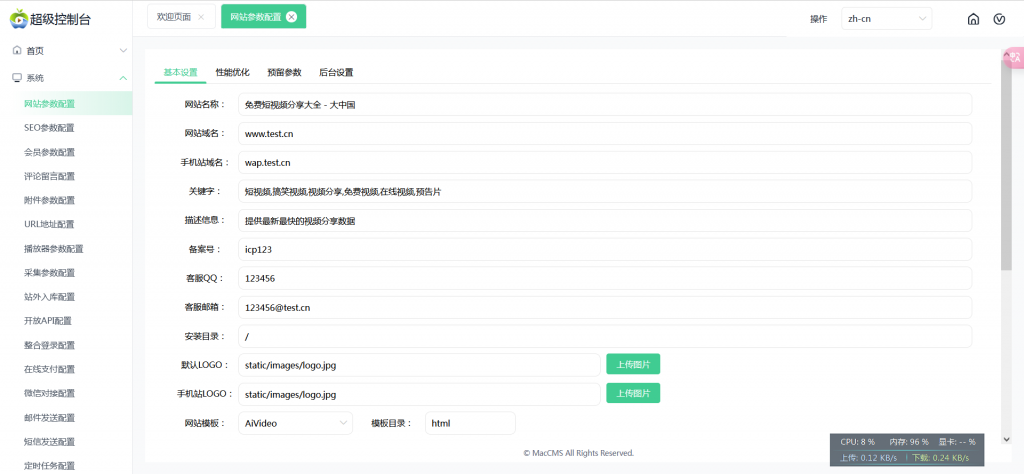The width and height of the screenshot is (1024, 474).
Task: Close the 欢迎页面 tab
Action: [201, 17]
